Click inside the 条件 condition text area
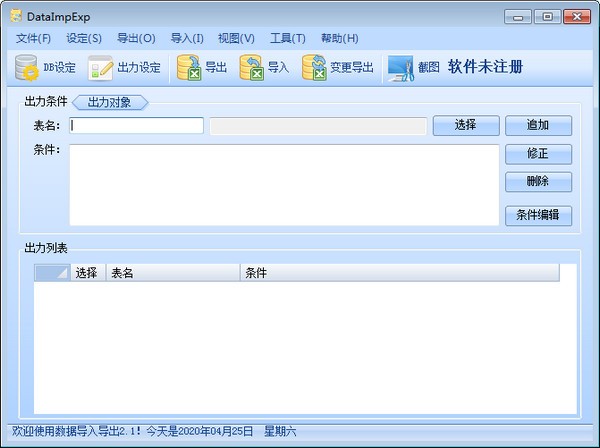Screen dimensions: 600x448 click(x=284, y=185)
